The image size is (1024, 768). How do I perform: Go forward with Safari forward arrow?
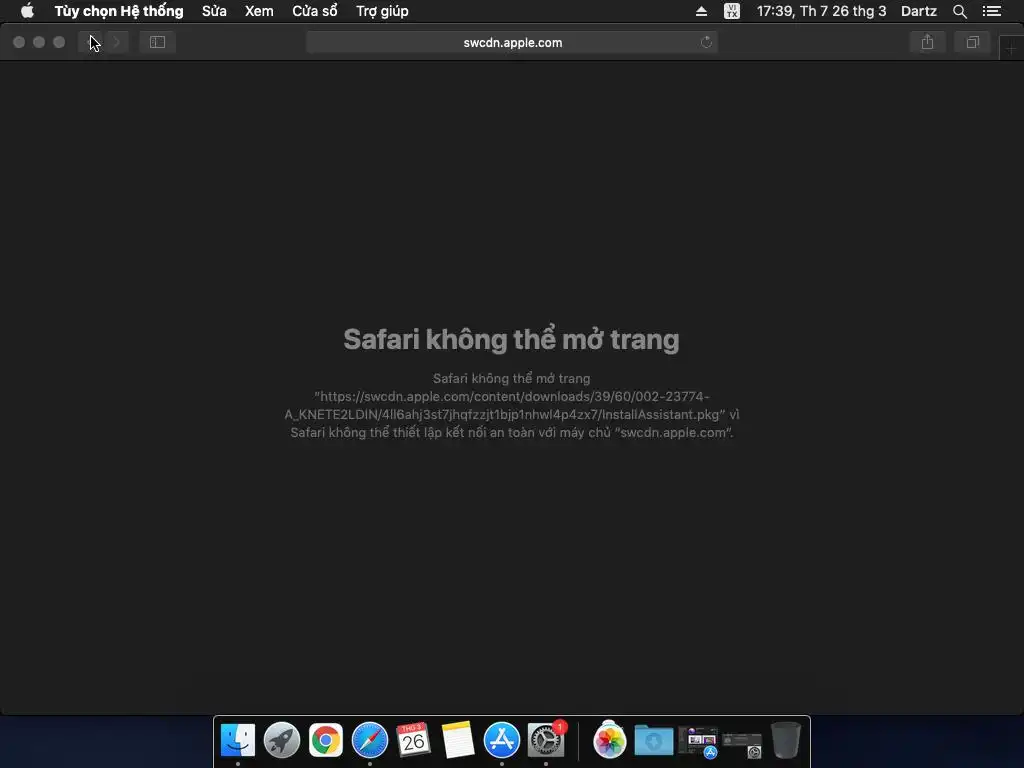coord(117,42)
